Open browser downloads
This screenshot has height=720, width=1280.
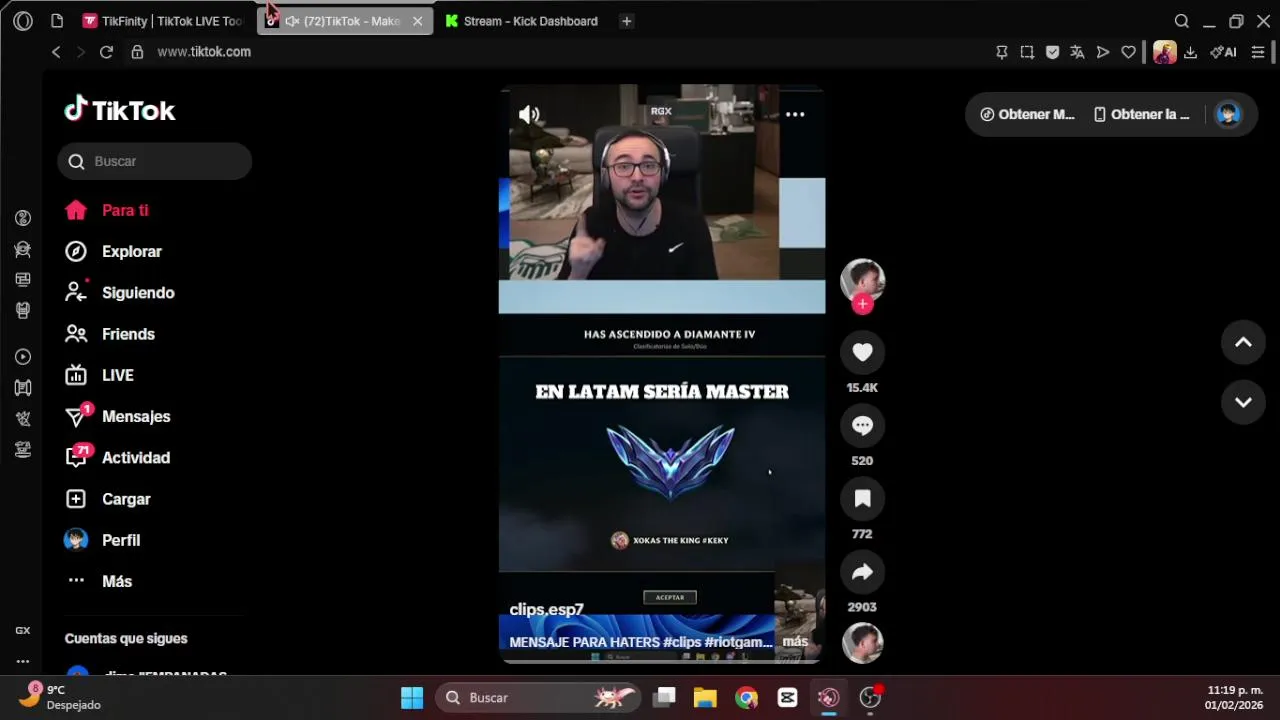click(1190, 52)
